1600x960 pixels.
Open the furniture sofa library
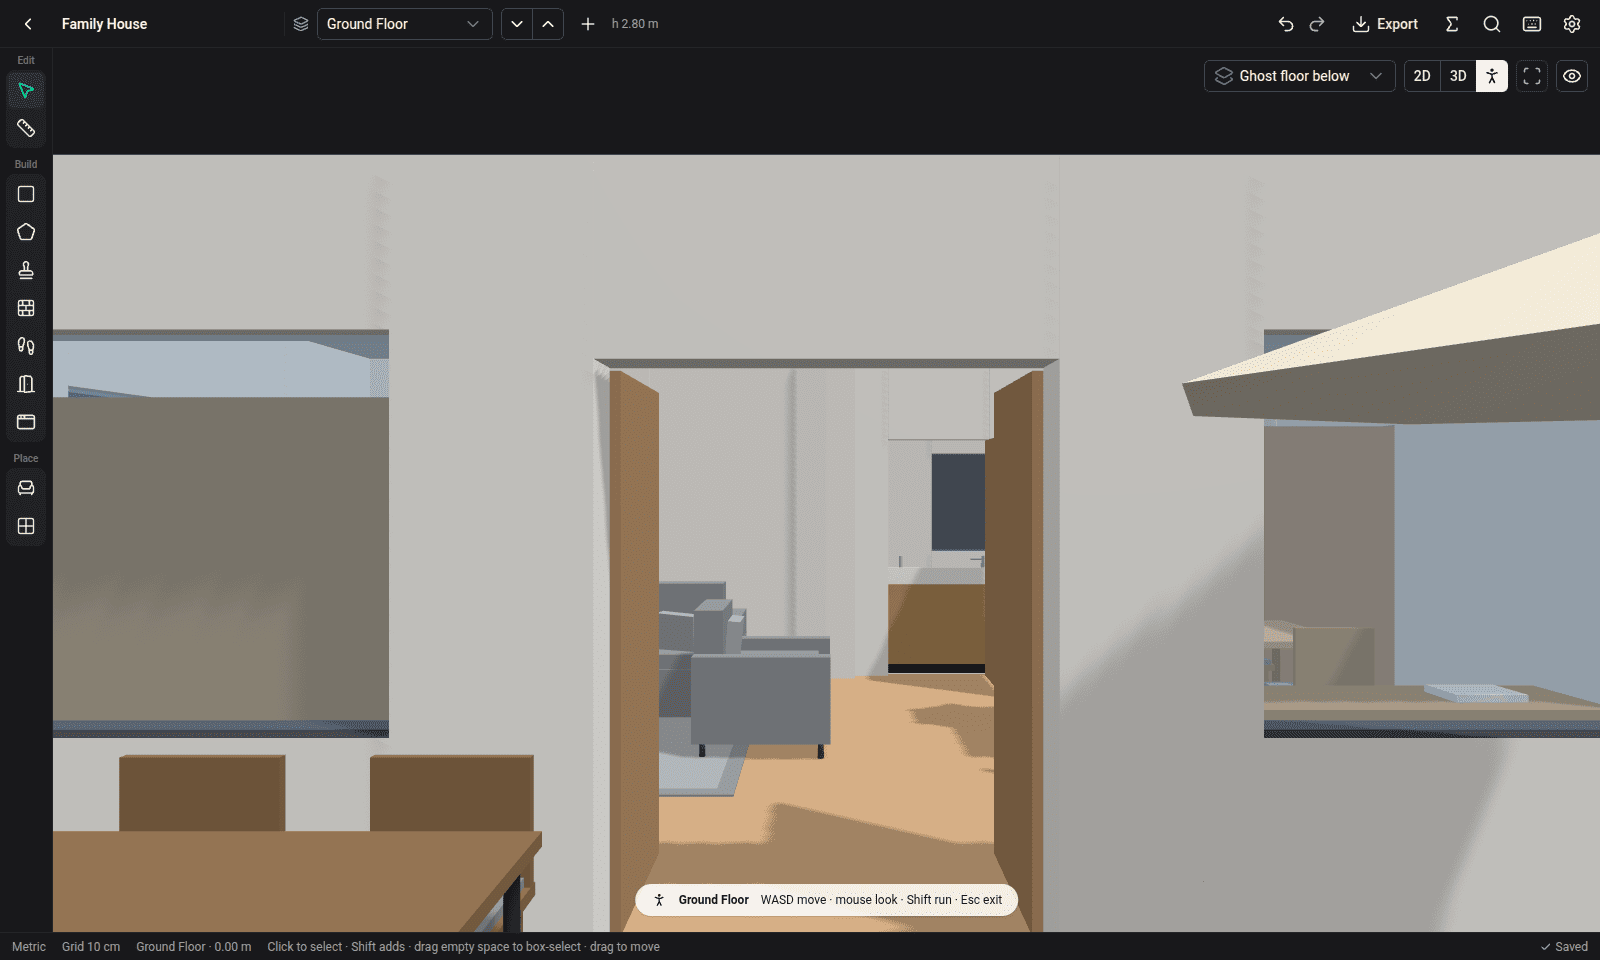(26, 488)
